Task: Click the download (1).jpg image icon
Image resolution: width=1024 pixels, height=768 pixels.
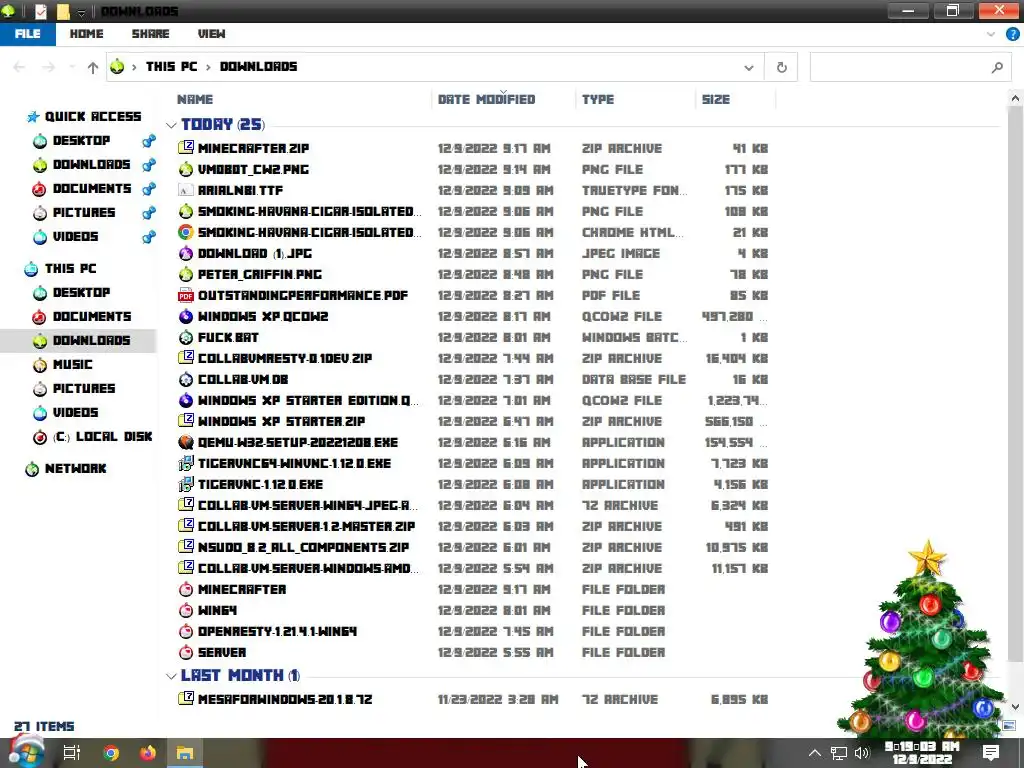Action: (186, 253)
